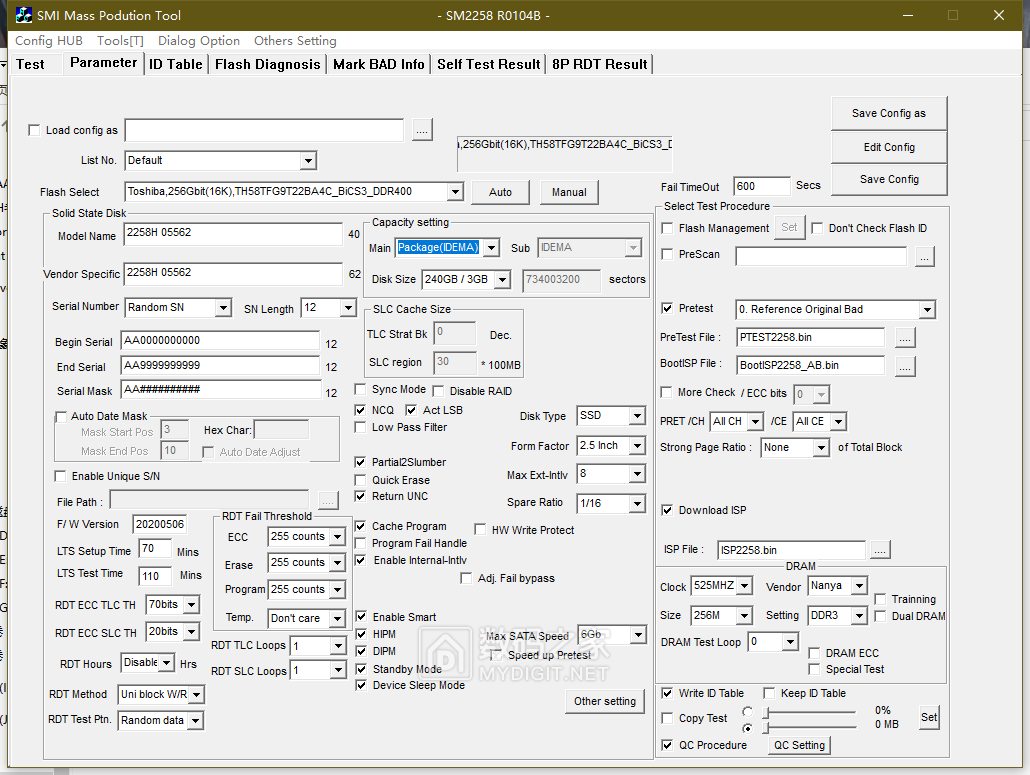1030x775 pixels.
Task: Browse for PreTest File button
Action: (x=905, y=338)
